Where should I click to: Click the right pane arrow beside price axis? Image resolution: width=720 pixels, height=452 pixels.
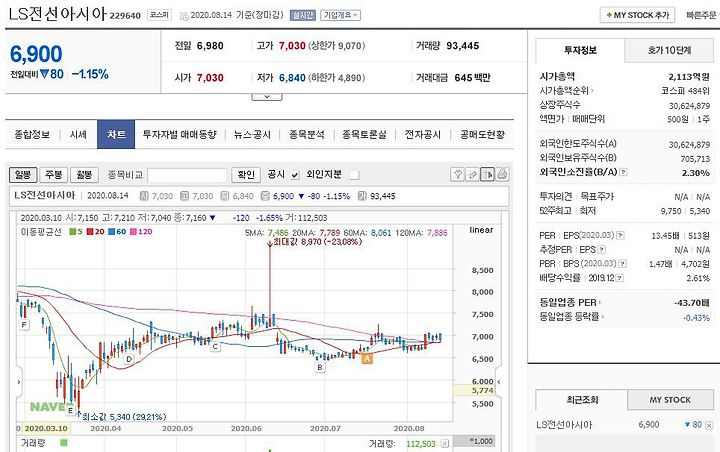tap(499, 382)
